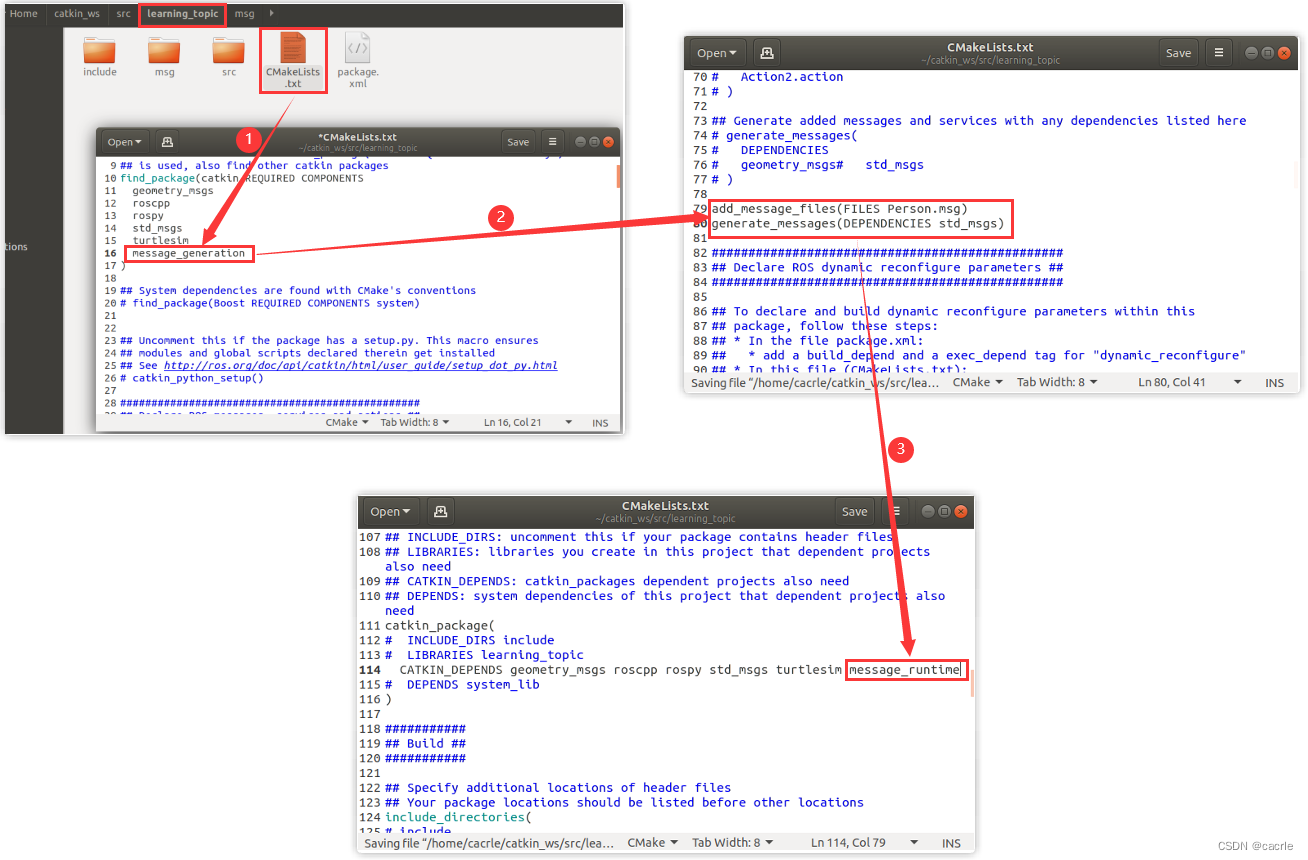This screenshot has height=860, width=1308.
Task: Click 'Declare ROS dynamic reconfigure parameters' comment
Action: pyautogui.click(x=888, y=267)
